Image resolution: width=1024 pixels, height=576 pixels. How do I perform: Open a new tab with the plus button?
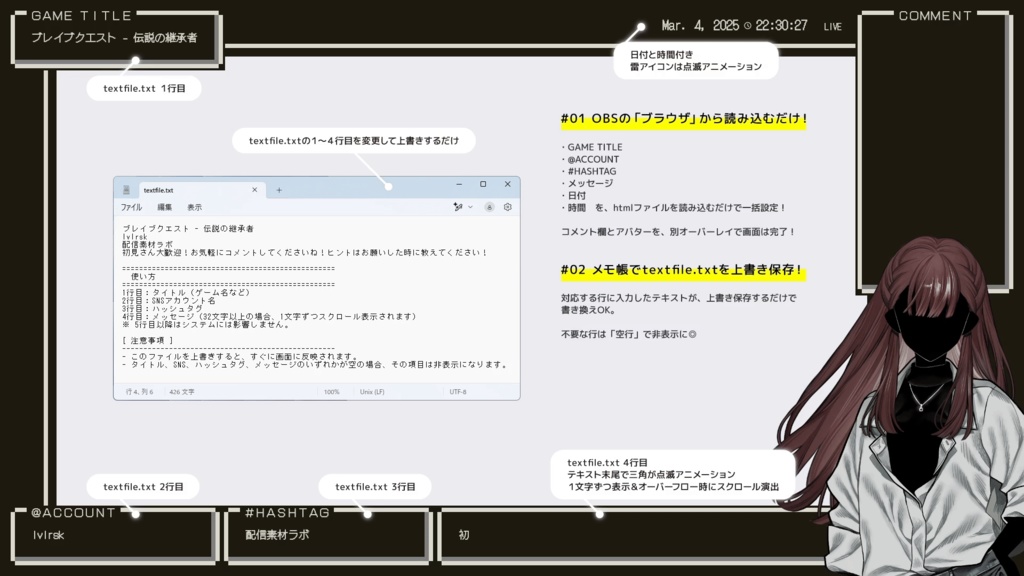pyautogui.click(x=278, y=189)
